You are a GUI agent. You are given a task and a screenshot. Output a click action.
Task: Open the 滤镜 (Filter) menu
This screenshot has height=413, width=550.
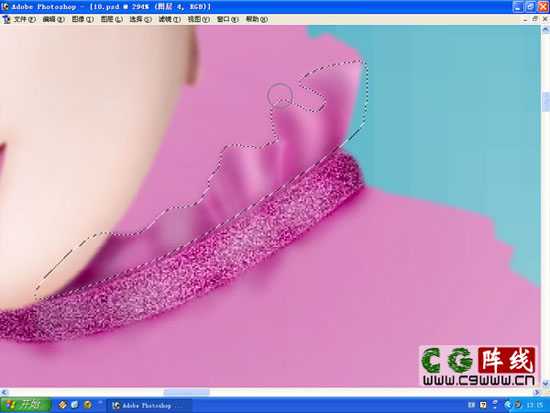(169, 19)
